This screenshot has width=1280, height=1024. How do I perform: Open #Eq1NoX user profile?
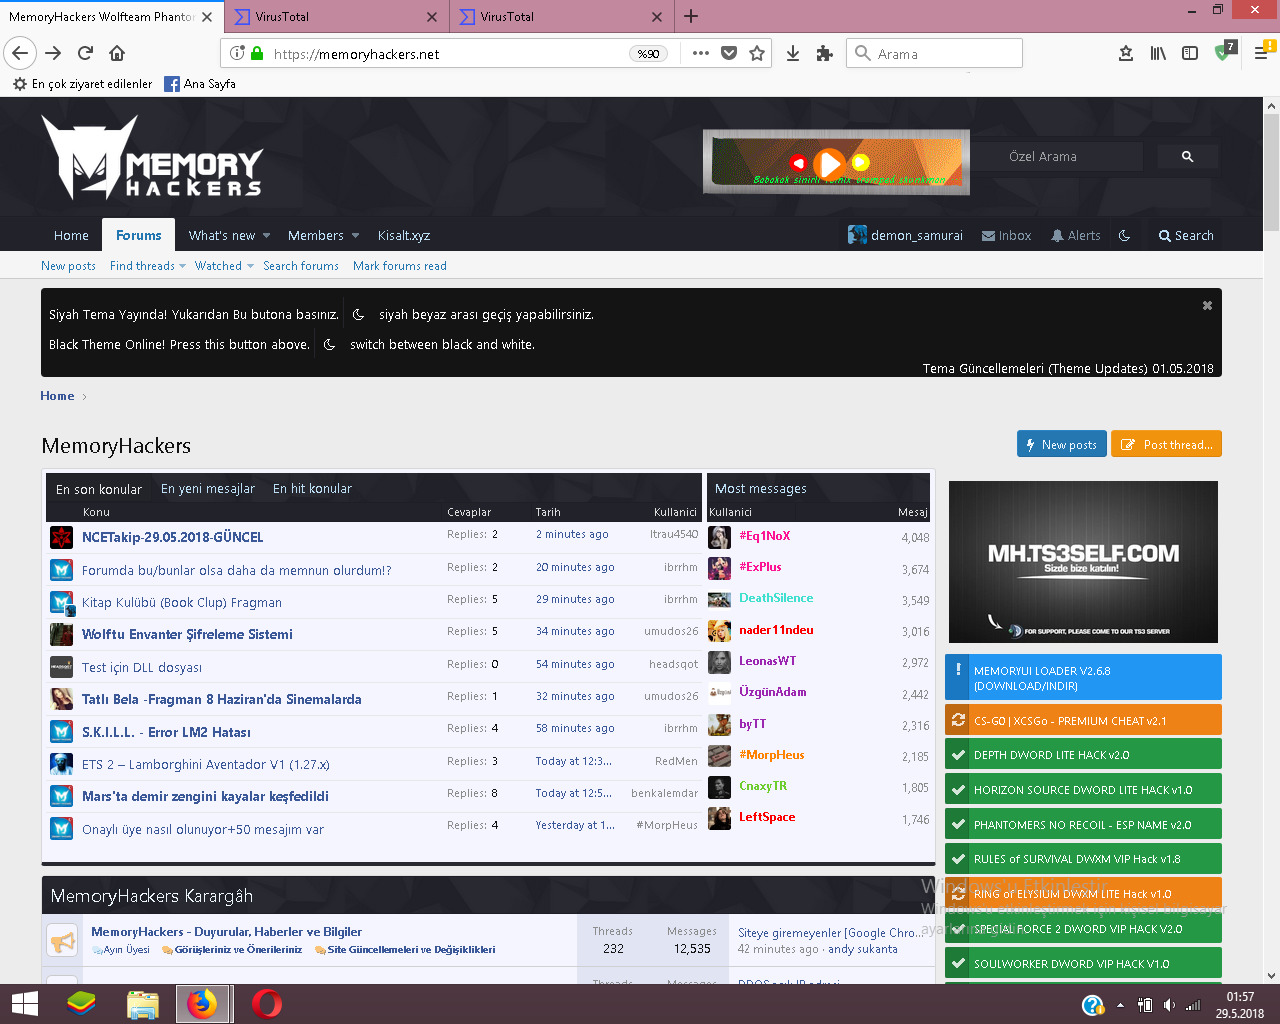764,536
